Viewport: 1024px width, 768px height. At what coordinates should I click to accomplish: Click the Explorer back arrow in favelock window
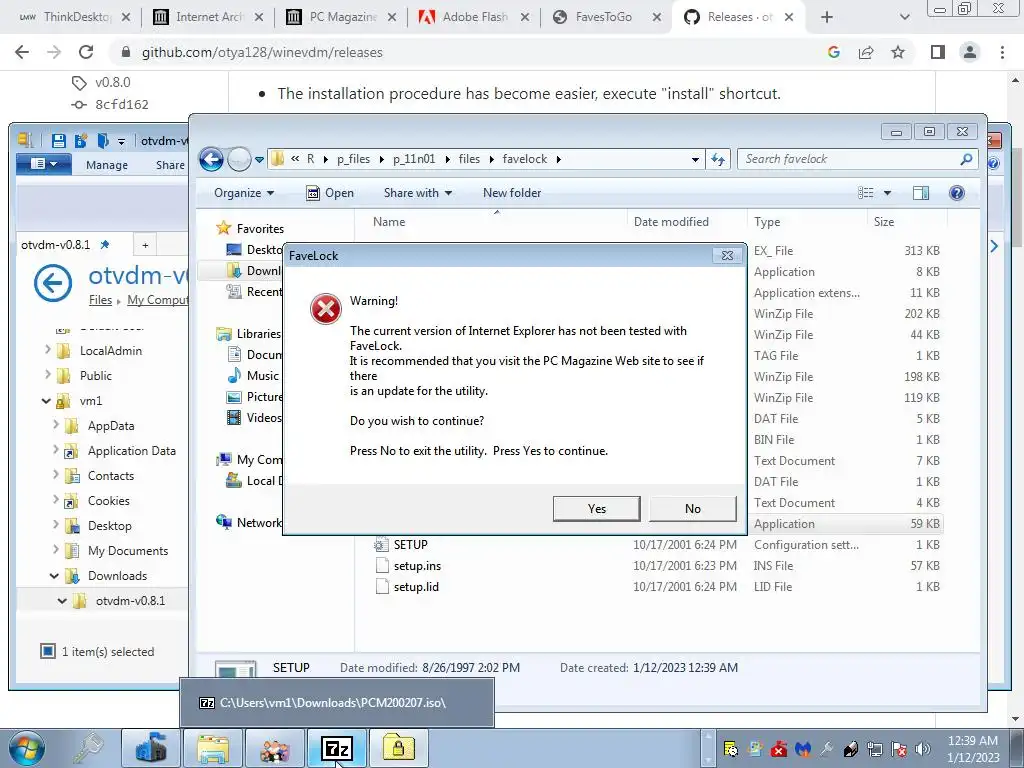(x=211, y=159)
